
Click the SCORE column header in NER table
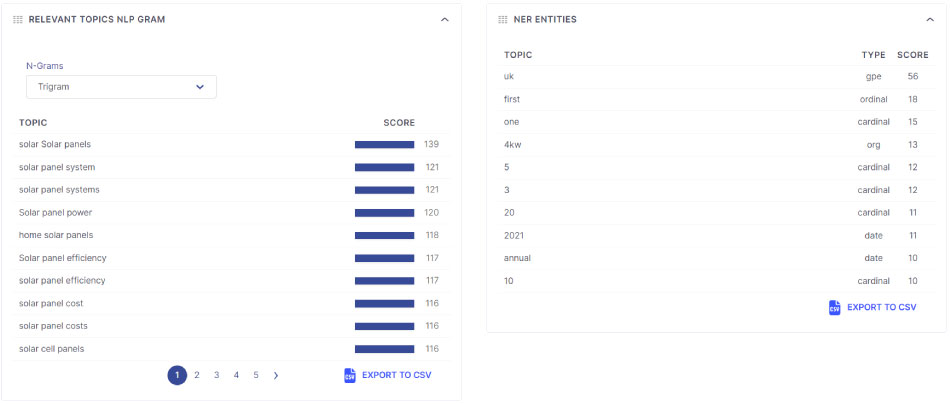click(912, 55)
